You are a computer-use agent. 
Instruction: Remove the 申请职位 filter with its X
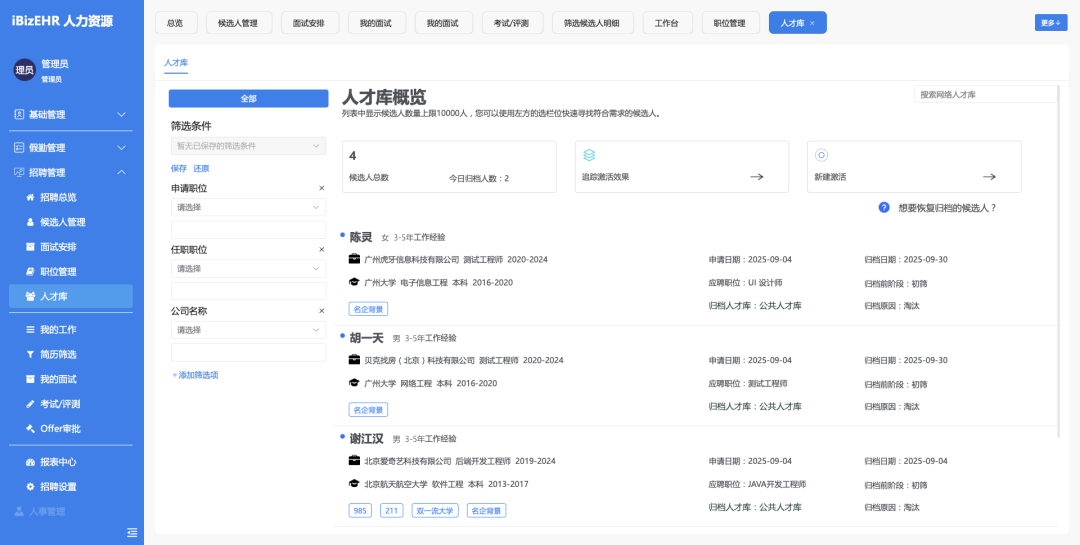tap(322, 188)
